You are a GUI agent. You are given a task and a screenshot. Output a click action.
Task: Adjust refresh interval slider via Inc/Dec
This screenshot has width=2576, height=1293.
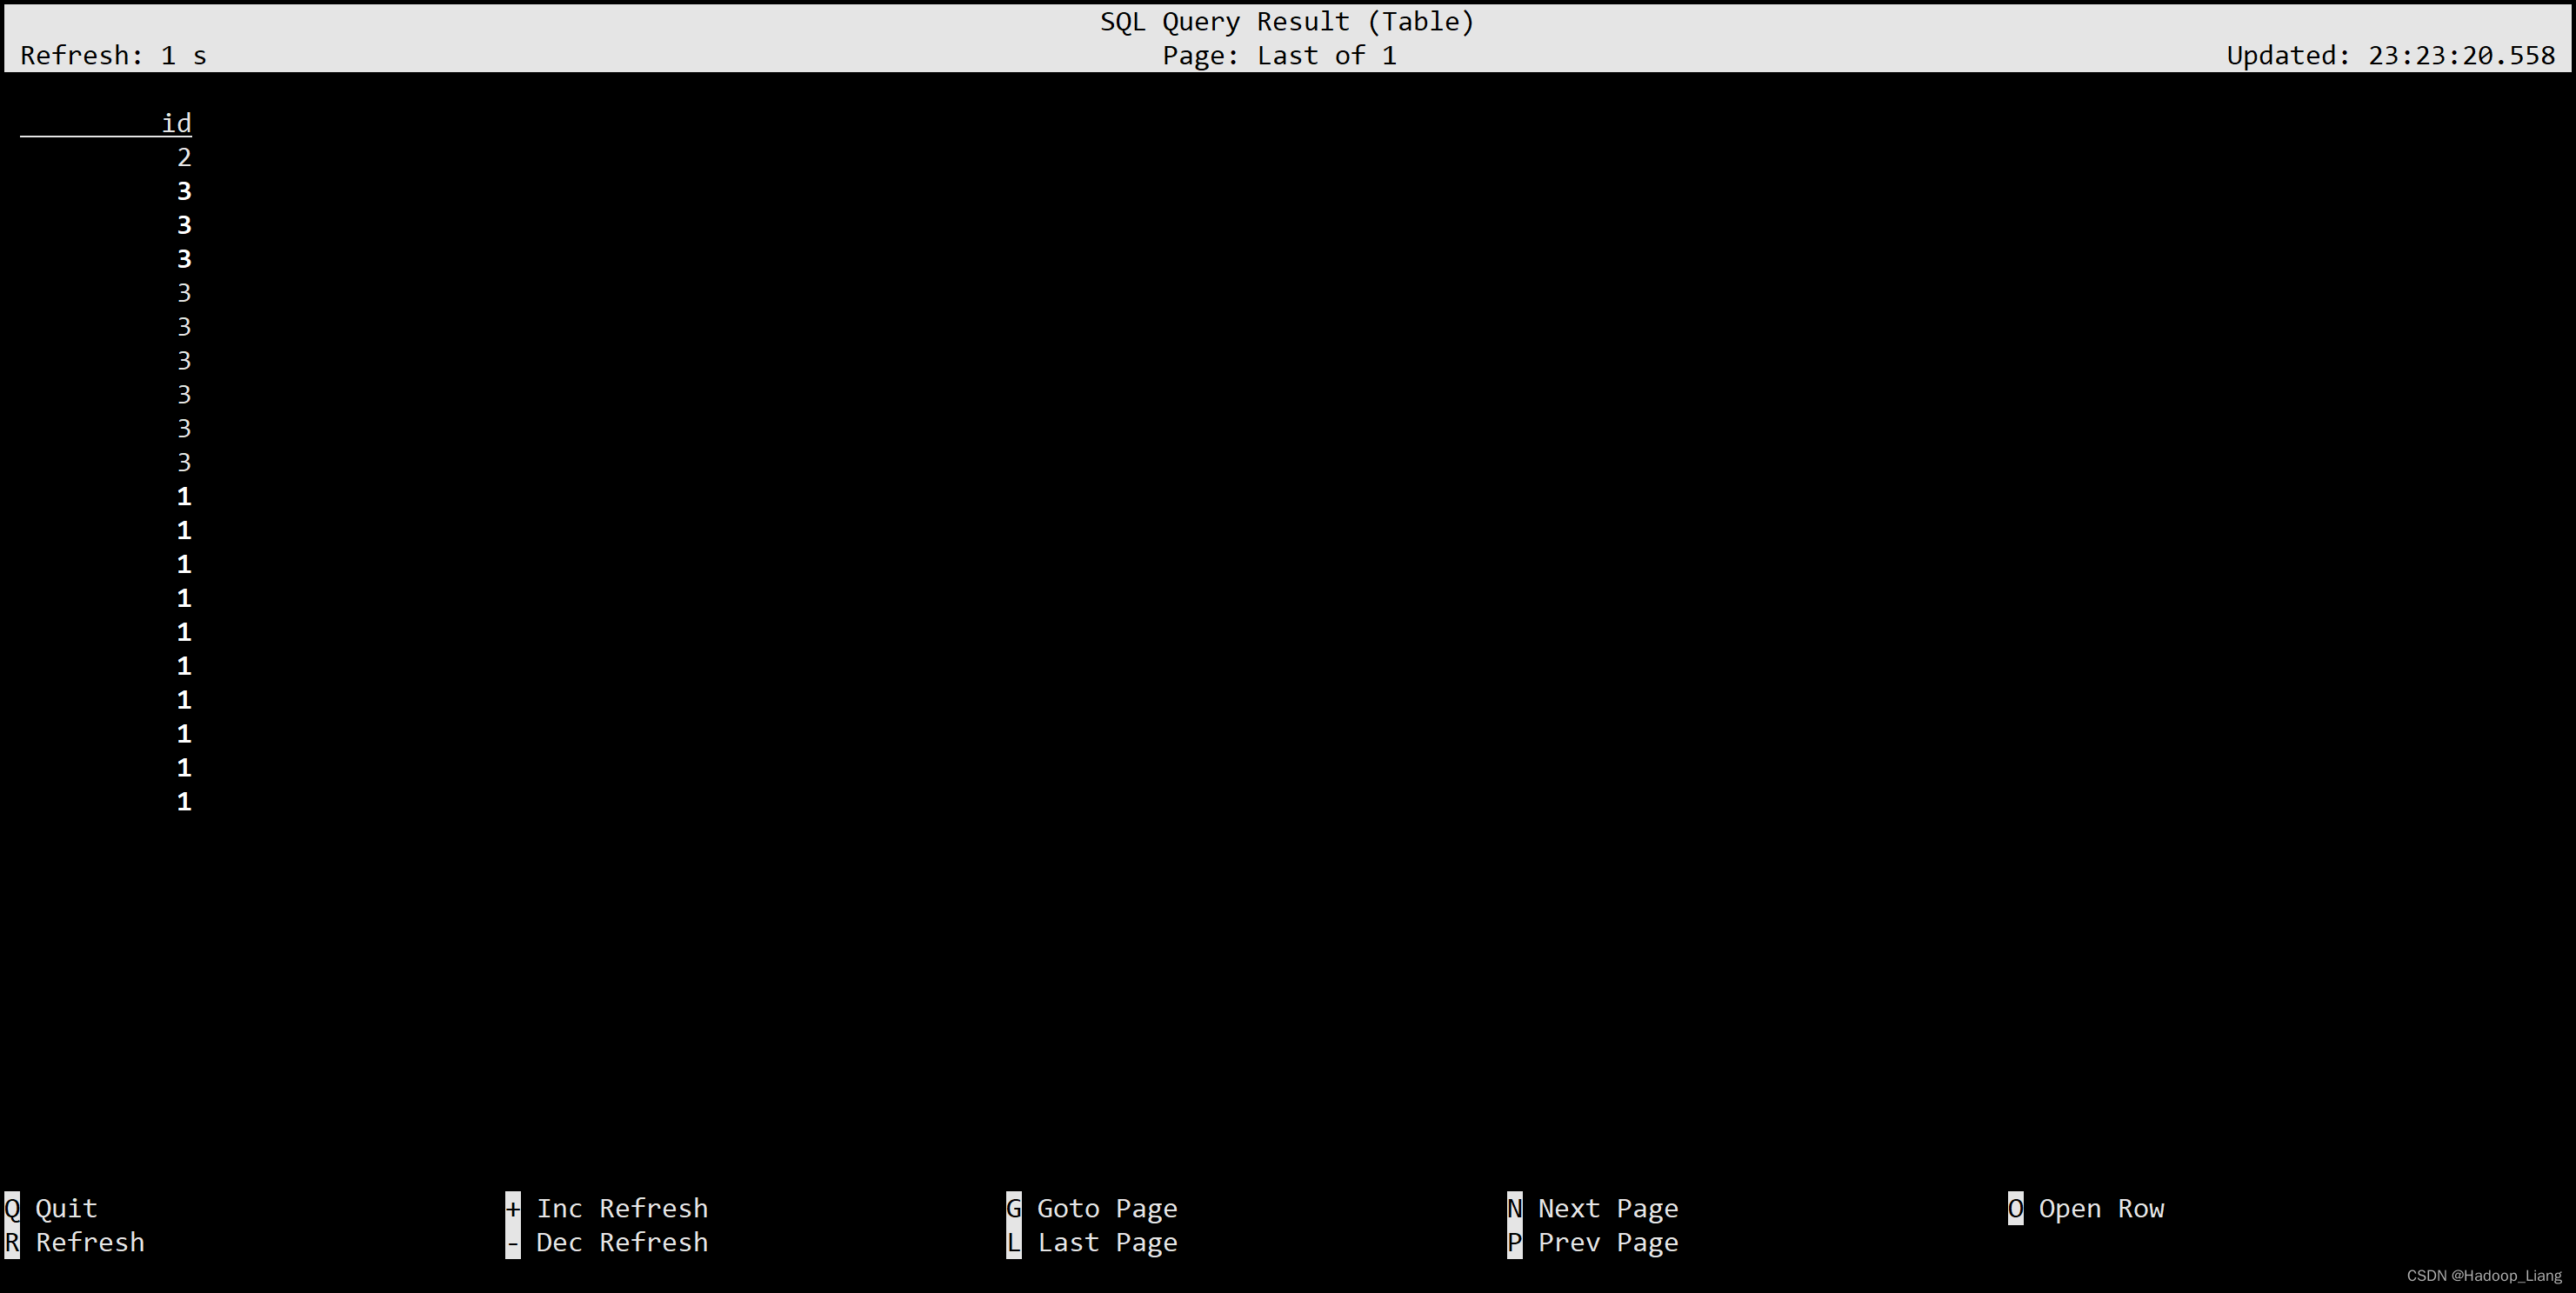[x=517, y=1207]
